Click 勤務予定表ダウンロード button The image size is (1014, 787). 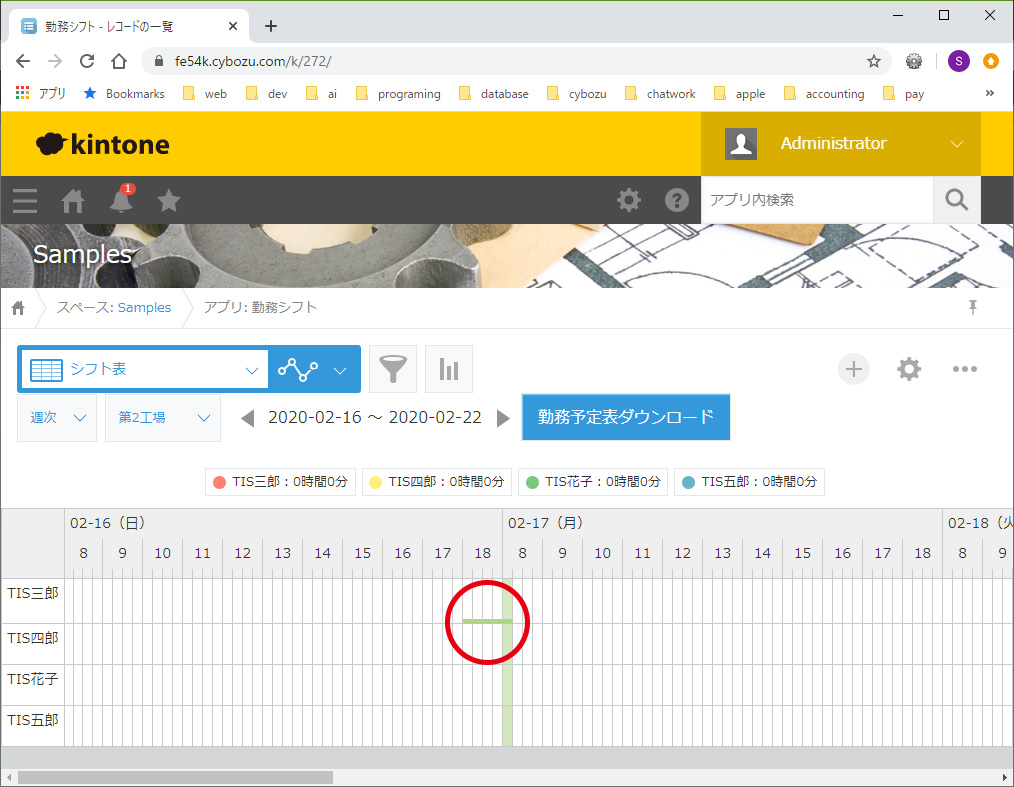(626, 417)
